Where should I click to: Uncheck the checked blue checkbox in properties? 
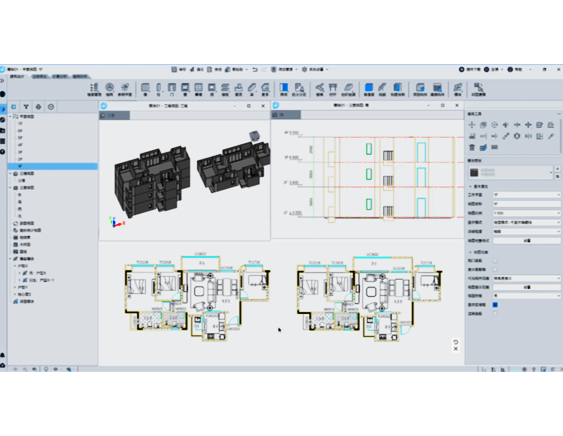click(495, 305)
